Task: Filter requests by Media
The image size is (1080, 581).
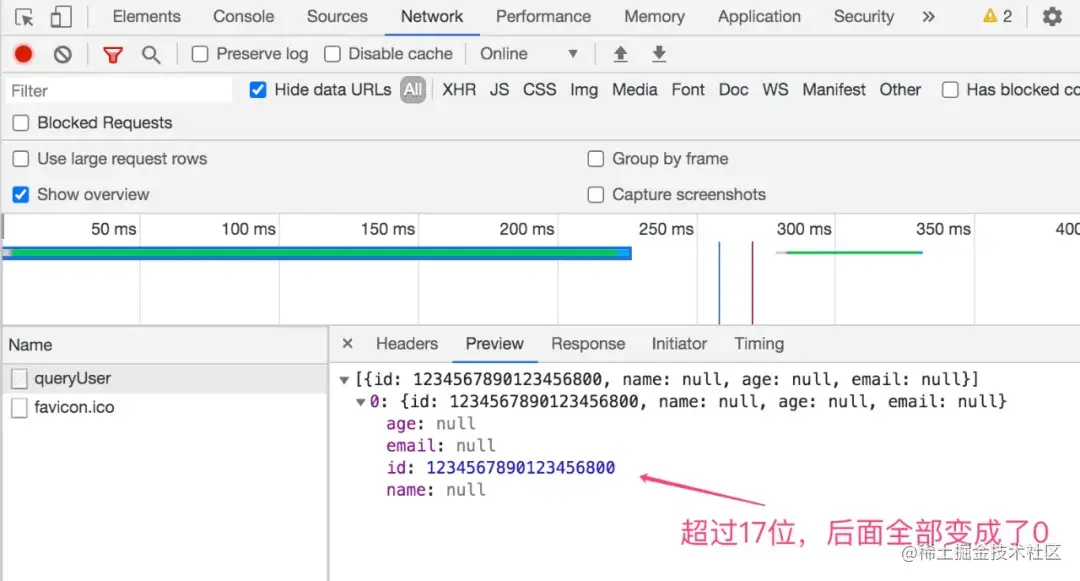Action: [x=634, y=89]
